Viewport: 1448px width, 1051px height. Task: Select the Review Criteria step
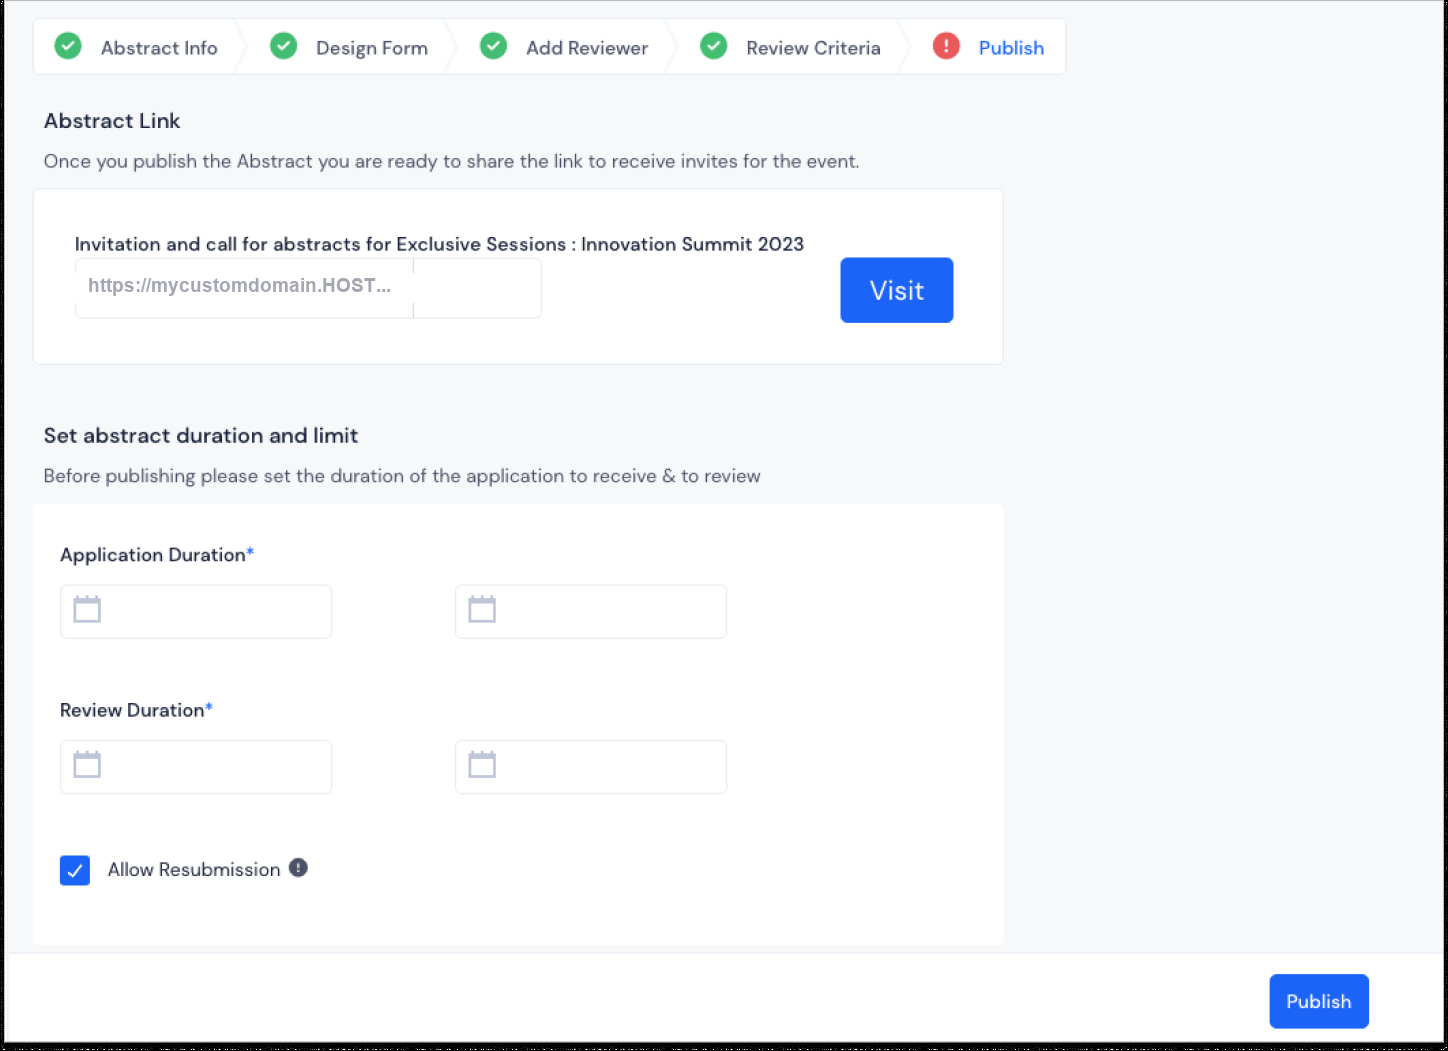click(813, 48)
